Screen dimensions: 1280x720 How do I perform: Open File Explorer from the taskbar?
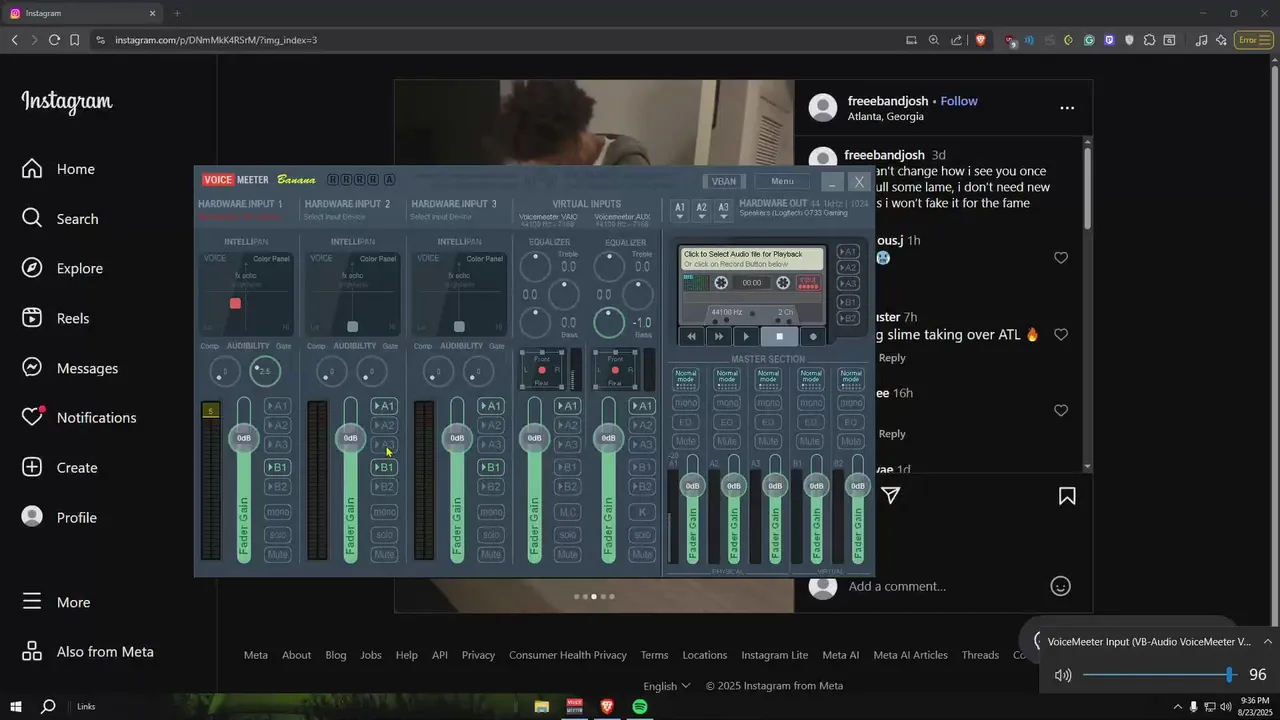[541, 707]
